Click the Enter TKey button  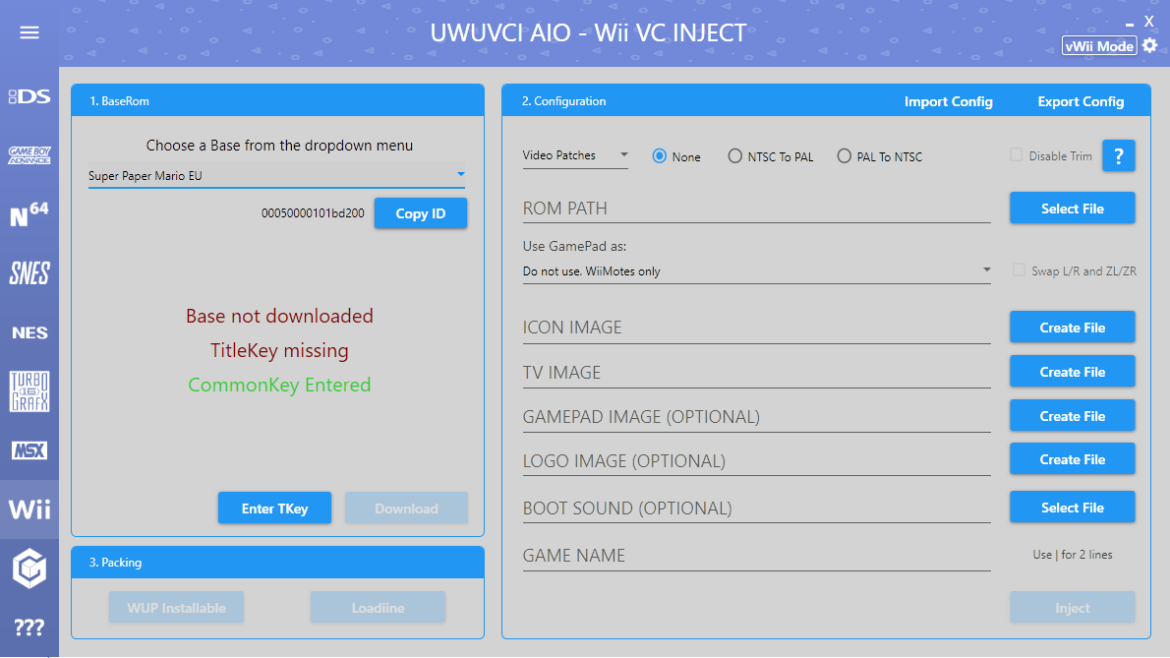[275, 508]
